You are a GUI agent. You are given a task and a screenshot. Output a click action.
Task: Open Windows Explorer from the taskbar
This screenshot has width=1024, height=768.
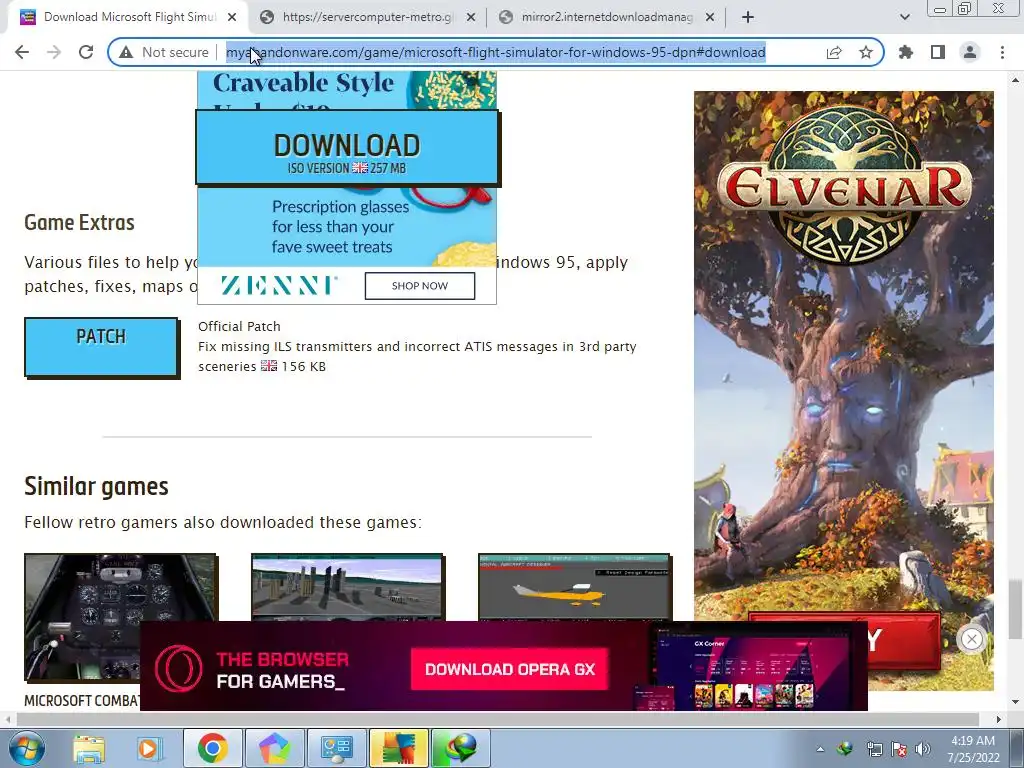(x=88, y=748)
